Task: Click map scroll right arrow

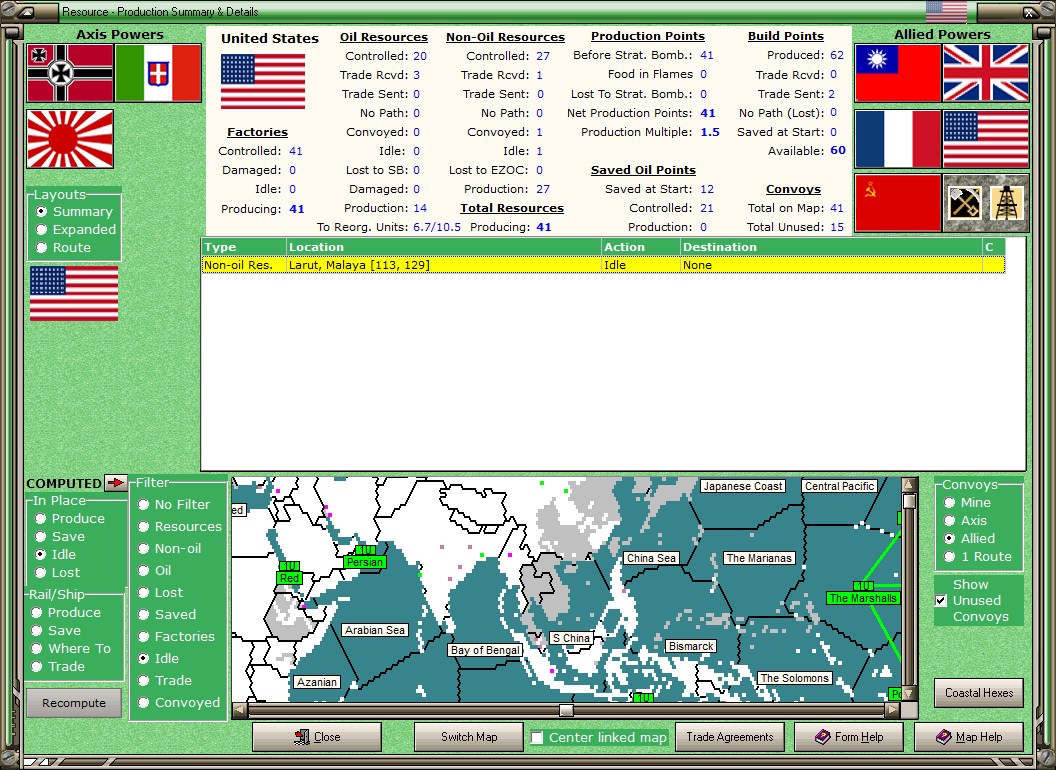Action: (x=892, y=710)
